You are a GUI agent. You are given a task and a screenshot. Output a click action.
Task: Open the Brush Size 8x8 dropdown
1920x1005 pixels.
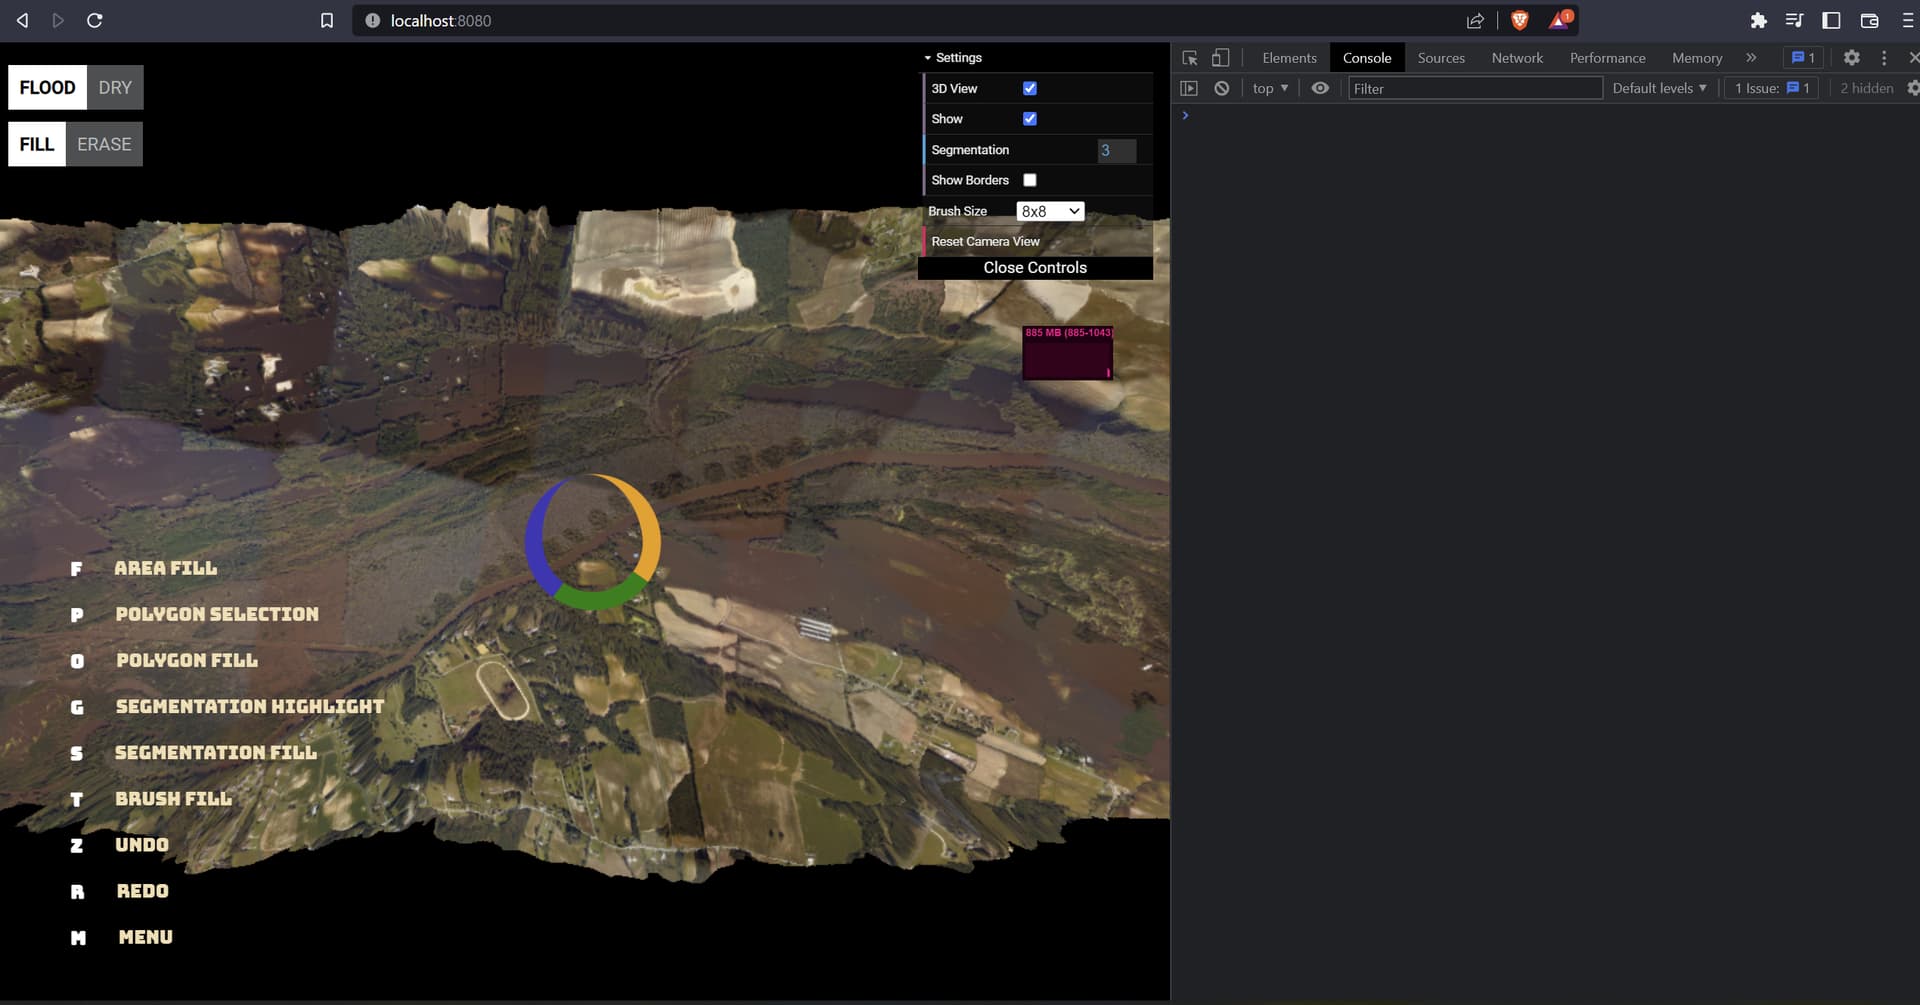pos(1050,211)
